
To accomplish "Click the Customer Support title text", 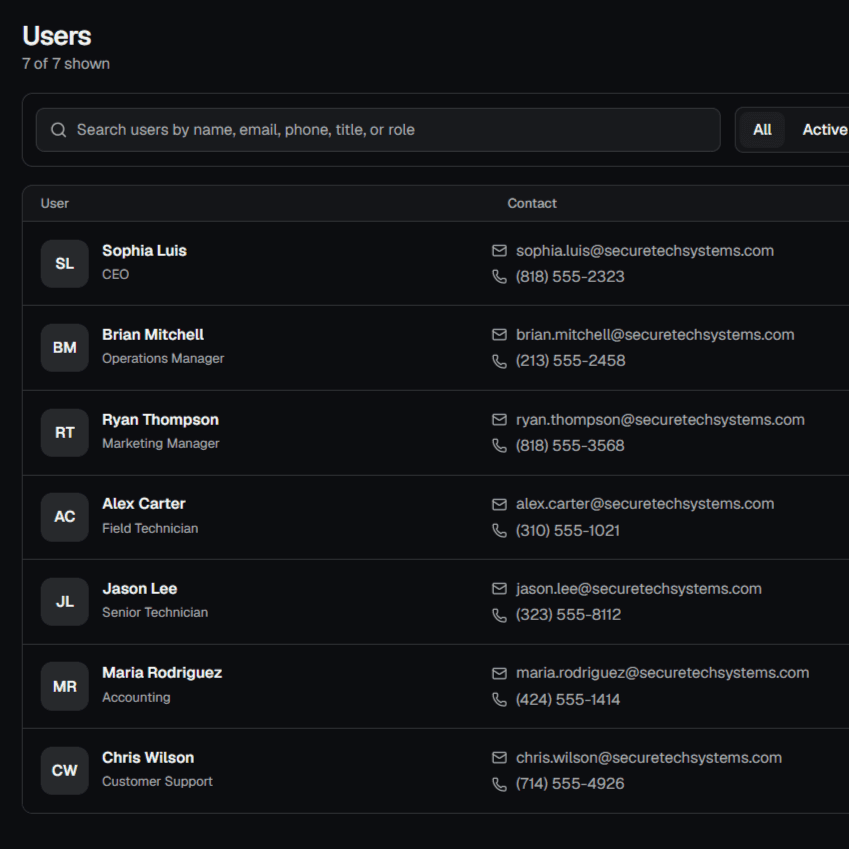I will [157, 781].
